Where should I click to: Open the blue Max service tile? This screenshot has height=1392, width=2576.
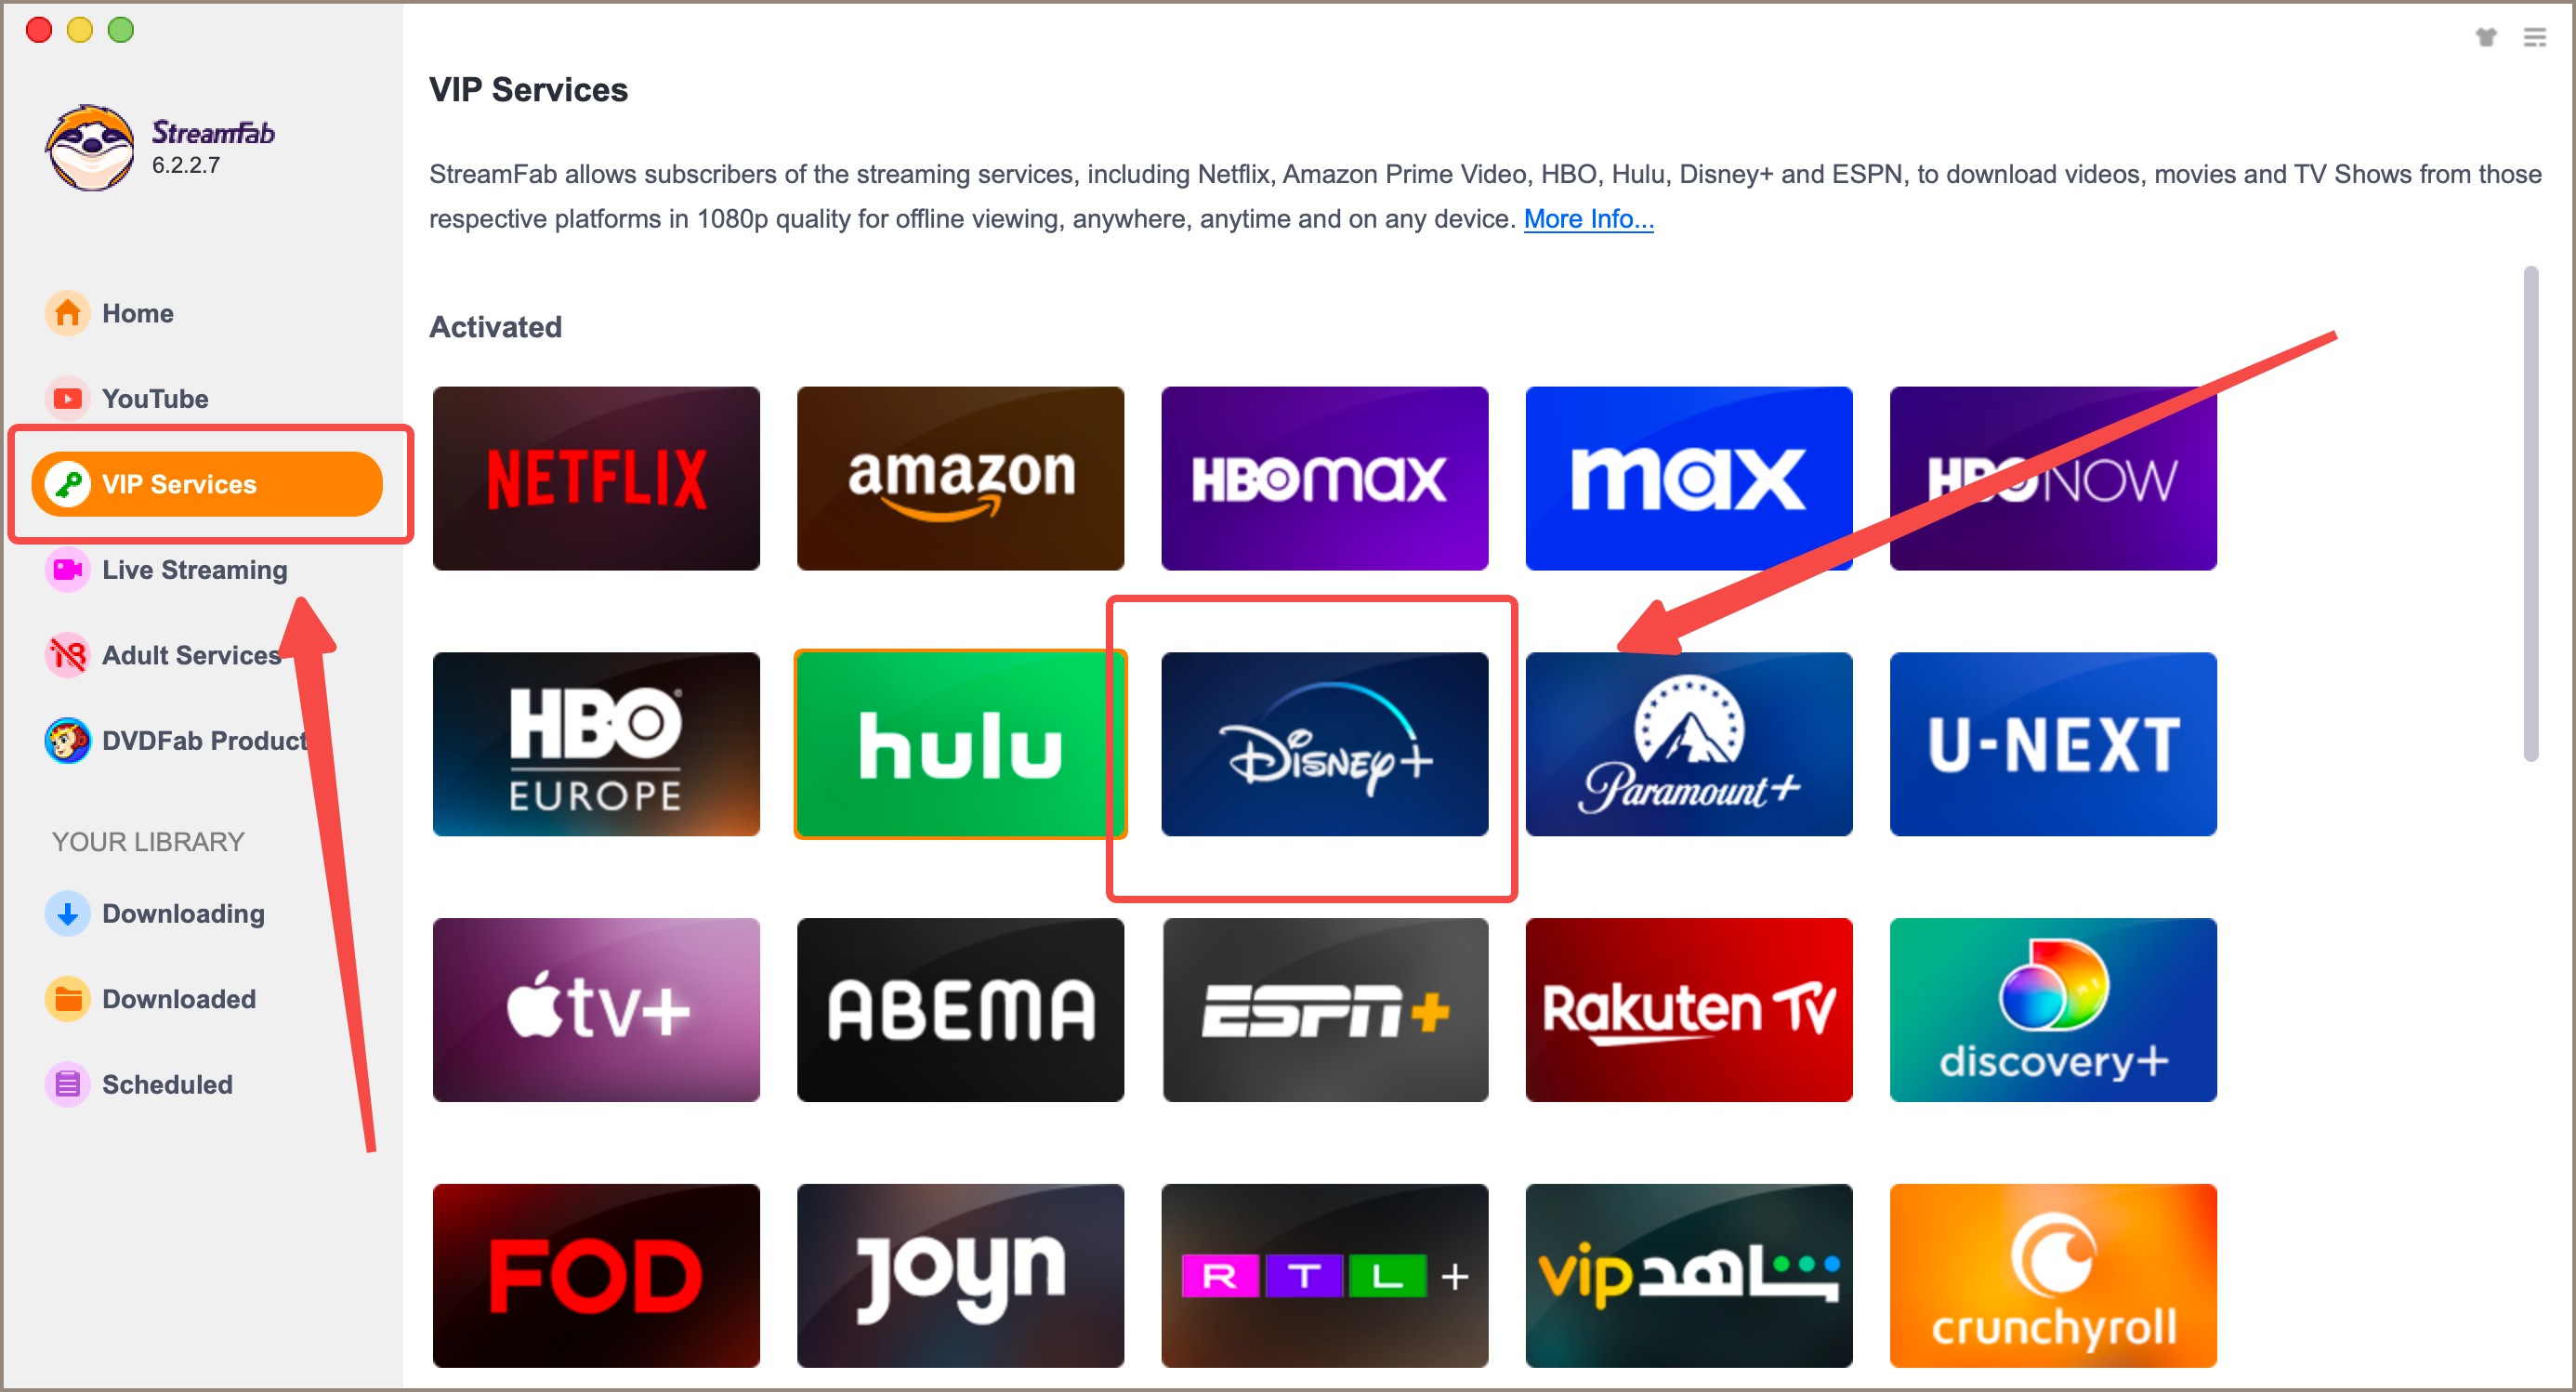1688,478
